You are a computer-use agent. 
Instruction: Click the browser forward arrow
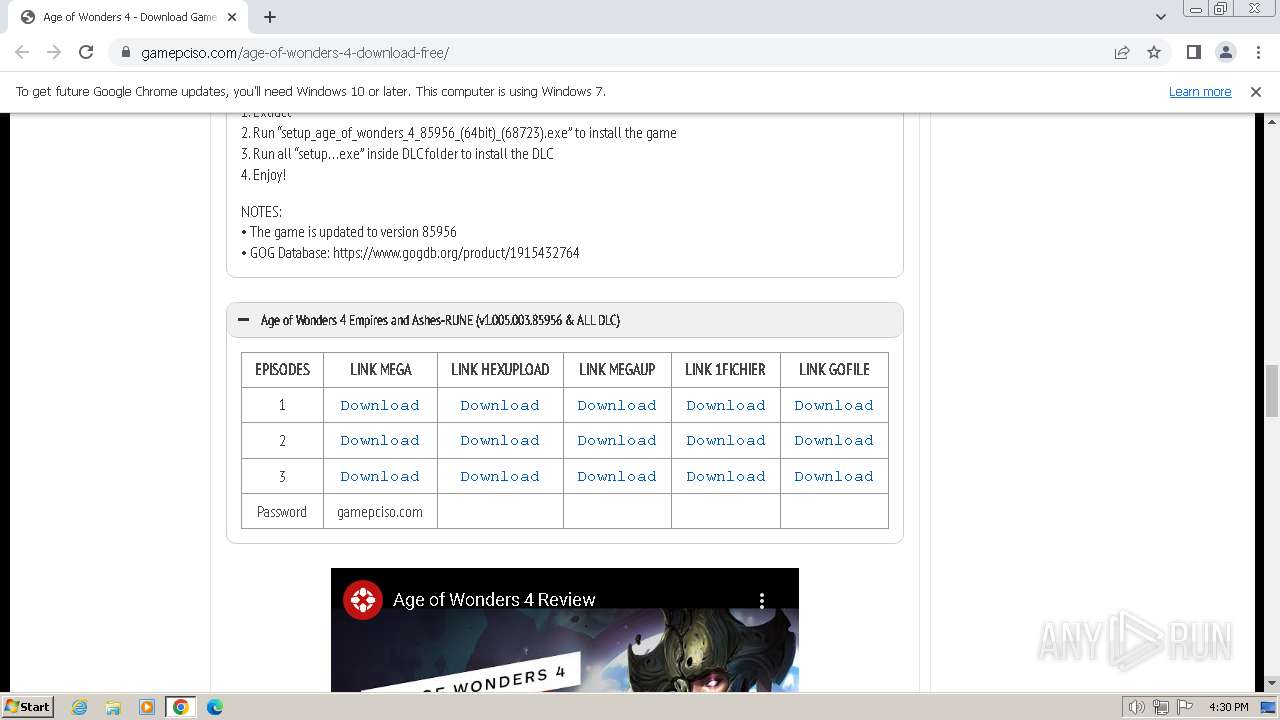point(54,52)
